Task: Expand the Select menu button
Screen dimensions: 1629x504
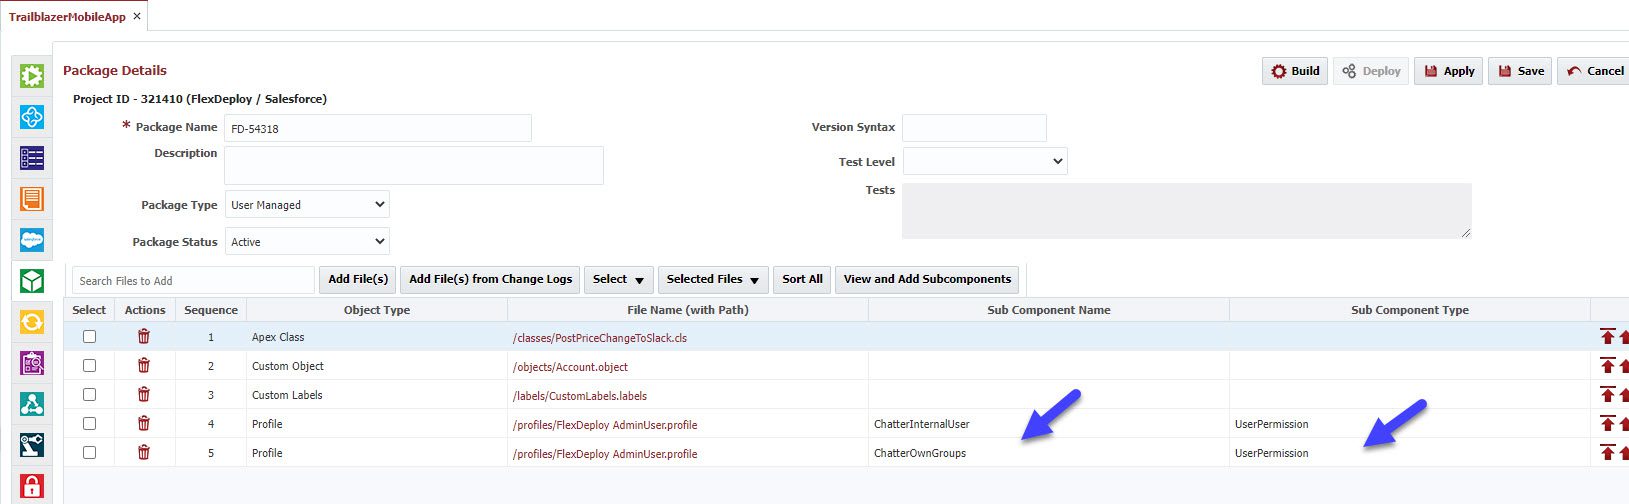Action: 617,280
